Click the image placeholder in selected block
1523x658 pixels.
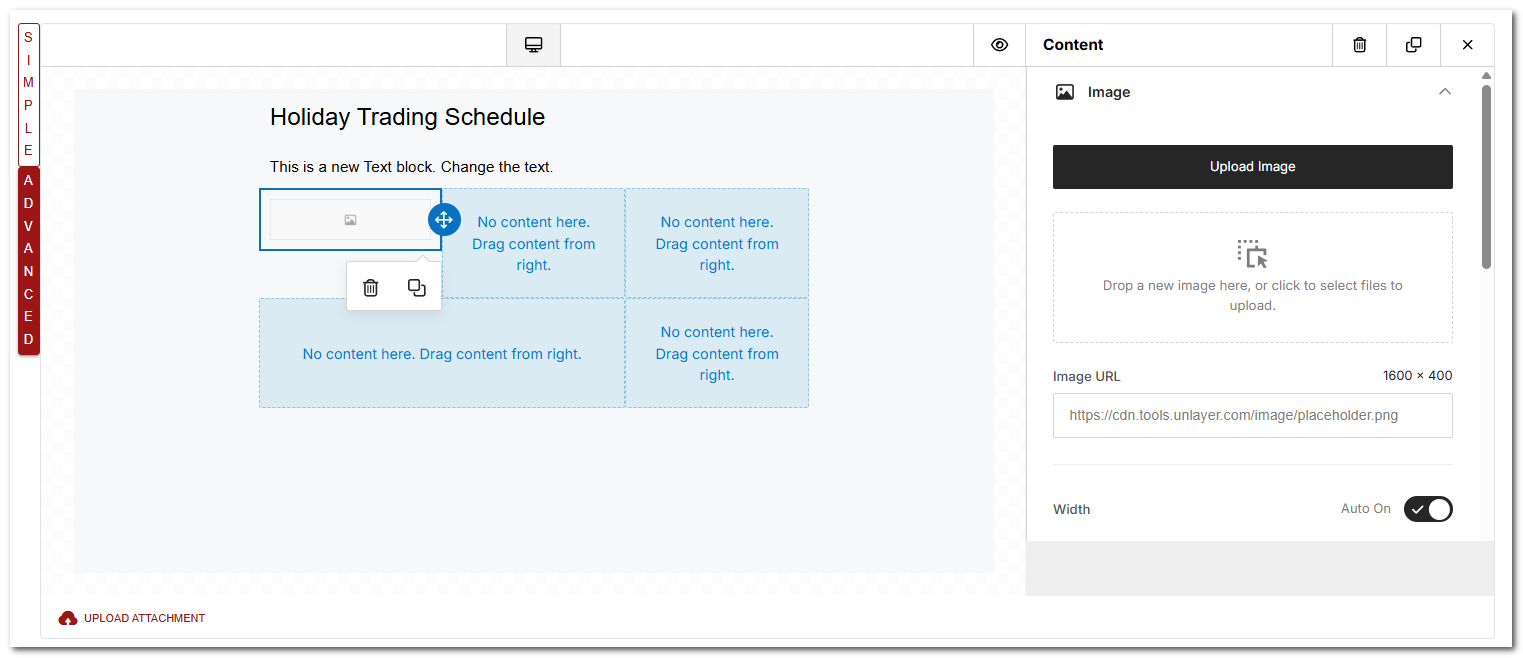coord(350,220)
